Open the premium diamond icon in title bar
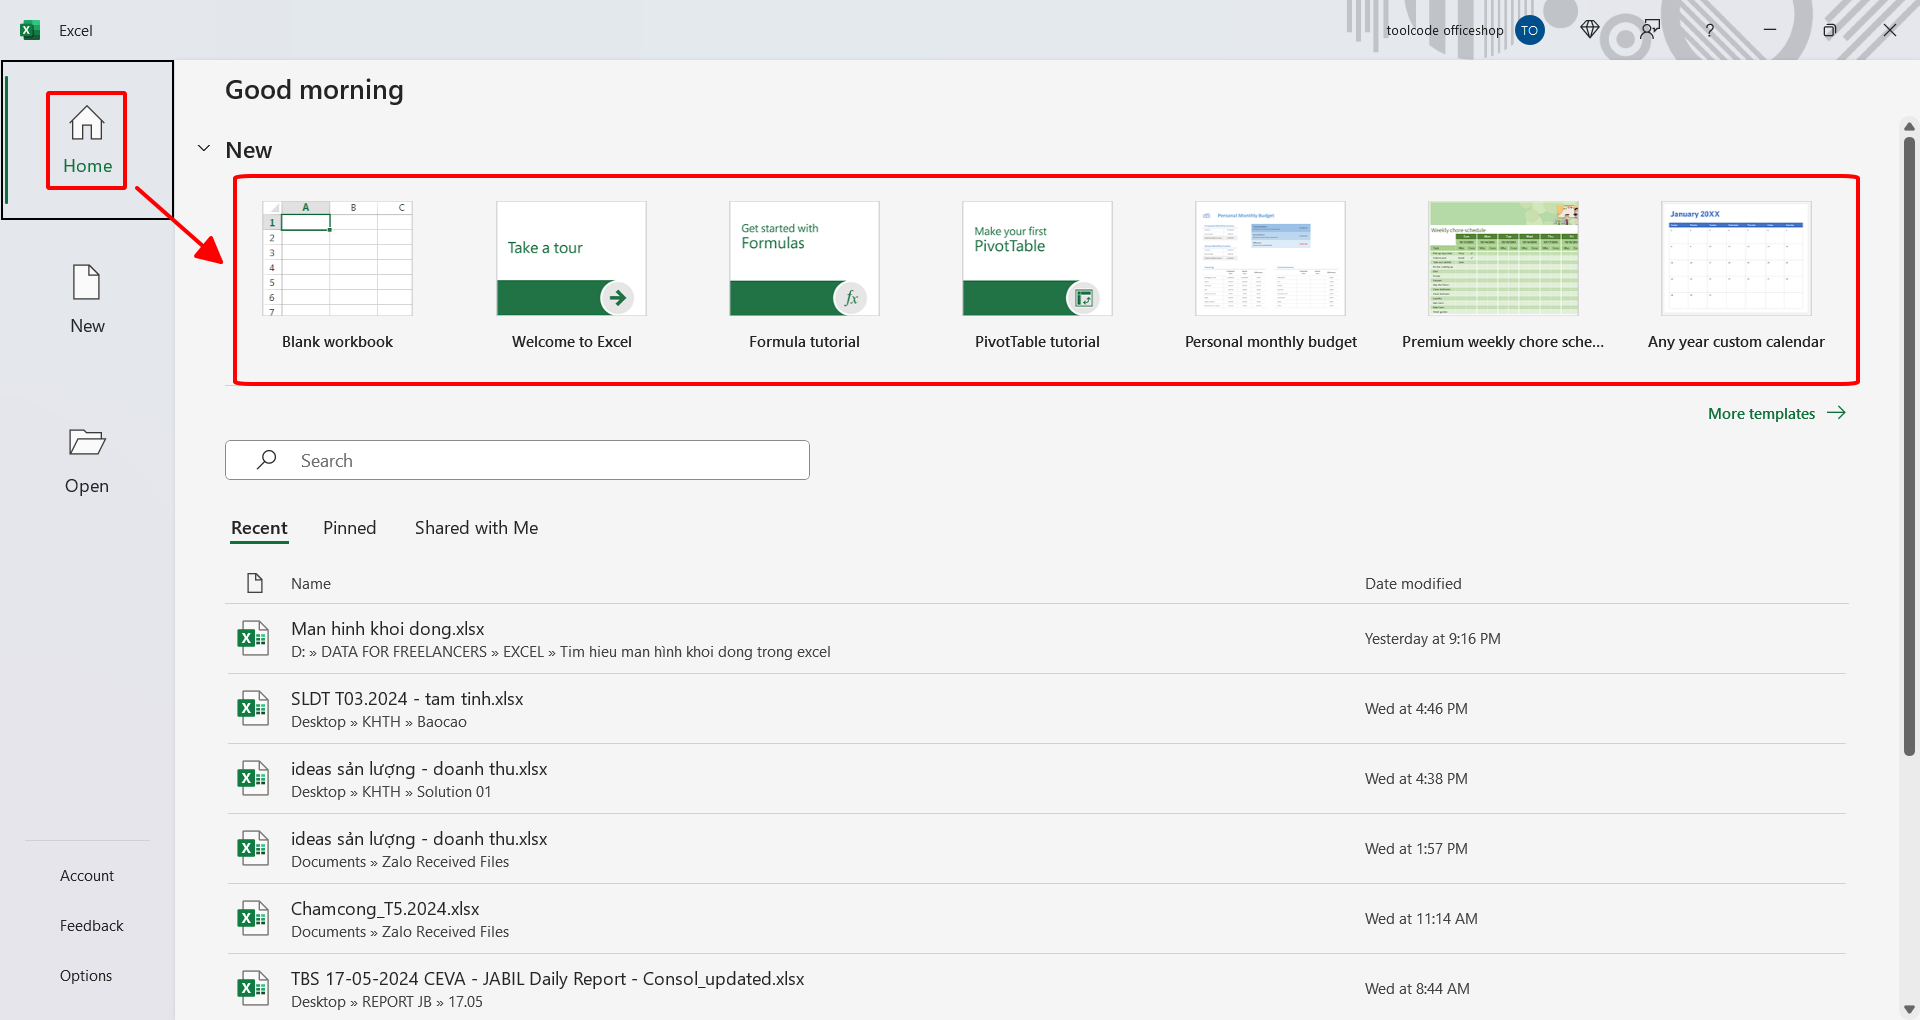 tap(1590, 30)
